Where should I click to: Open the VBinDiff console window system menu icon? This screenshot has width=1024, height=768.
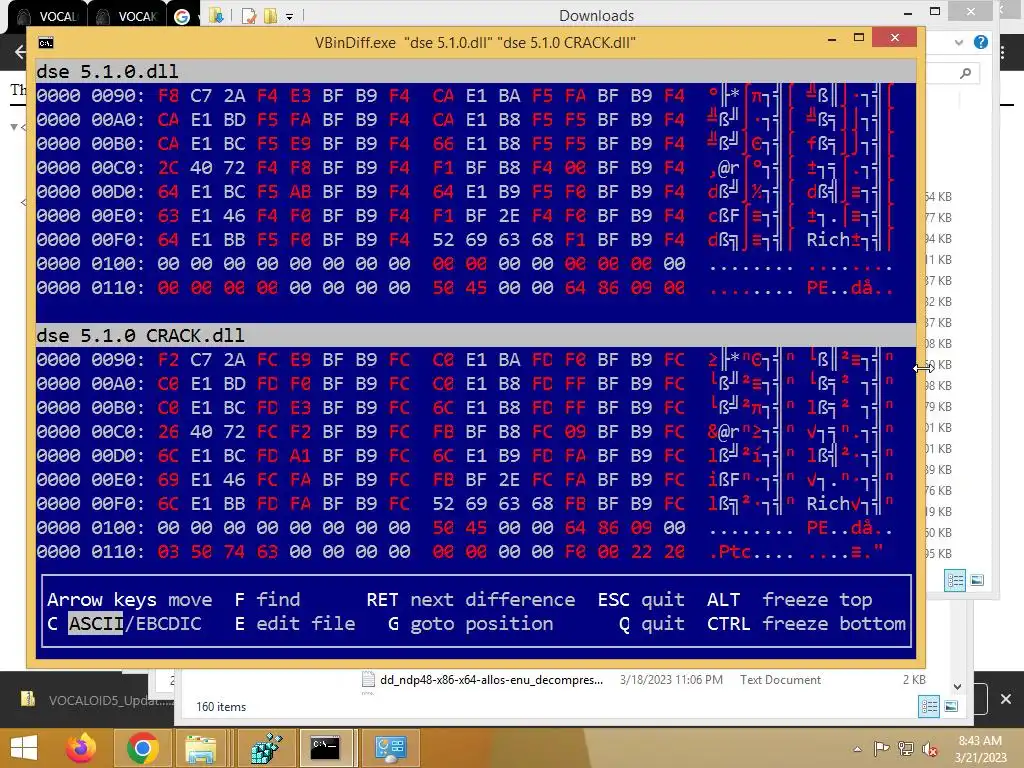click(x=46, y=43)
